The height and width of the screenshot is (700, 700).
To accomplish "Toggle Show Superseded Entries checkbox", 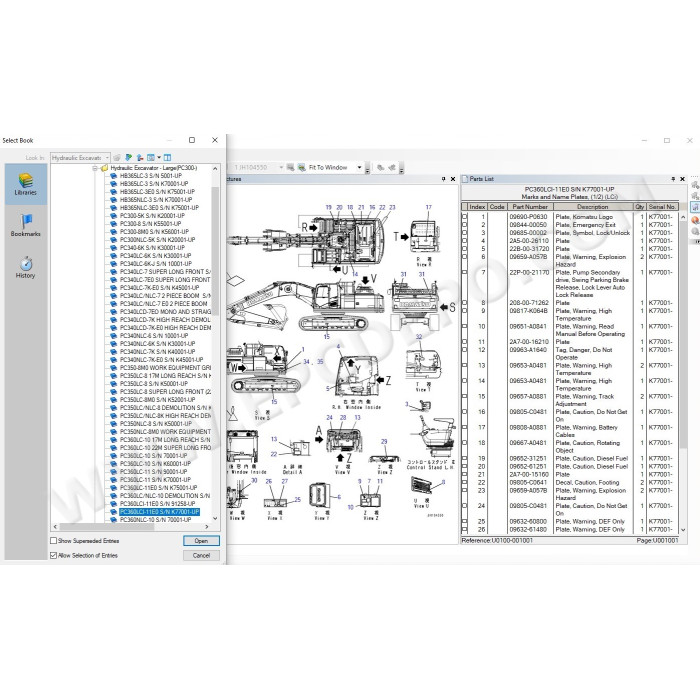I will 54,541.
